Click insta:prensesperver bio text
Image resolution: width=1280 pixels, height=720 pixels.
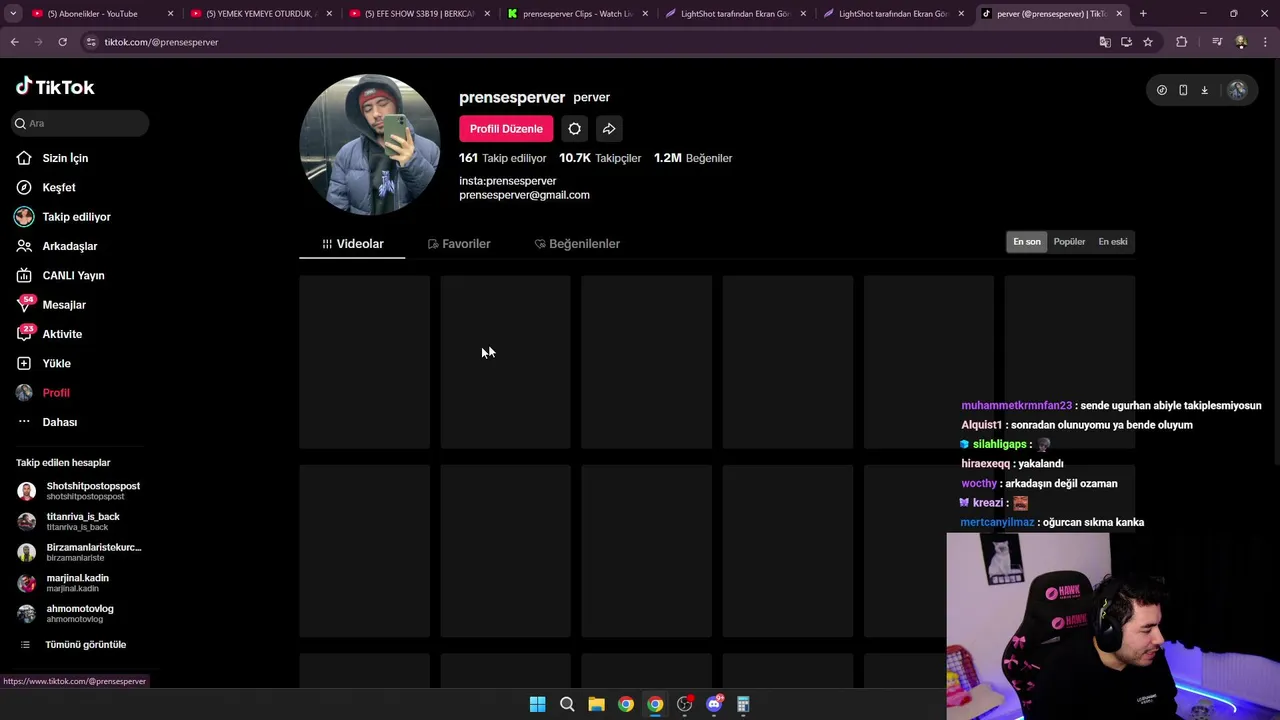[x=507, y=181]
